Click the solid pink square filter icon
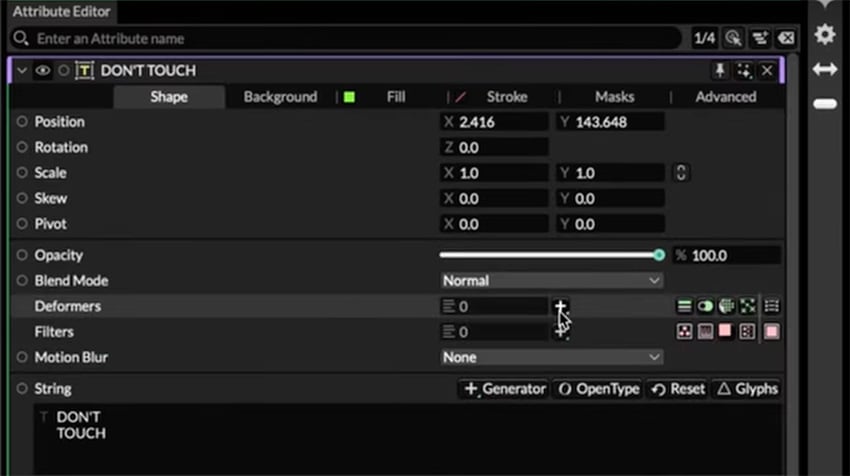The width and height of the screenshot is (850, 476). (x=725, y=331)
